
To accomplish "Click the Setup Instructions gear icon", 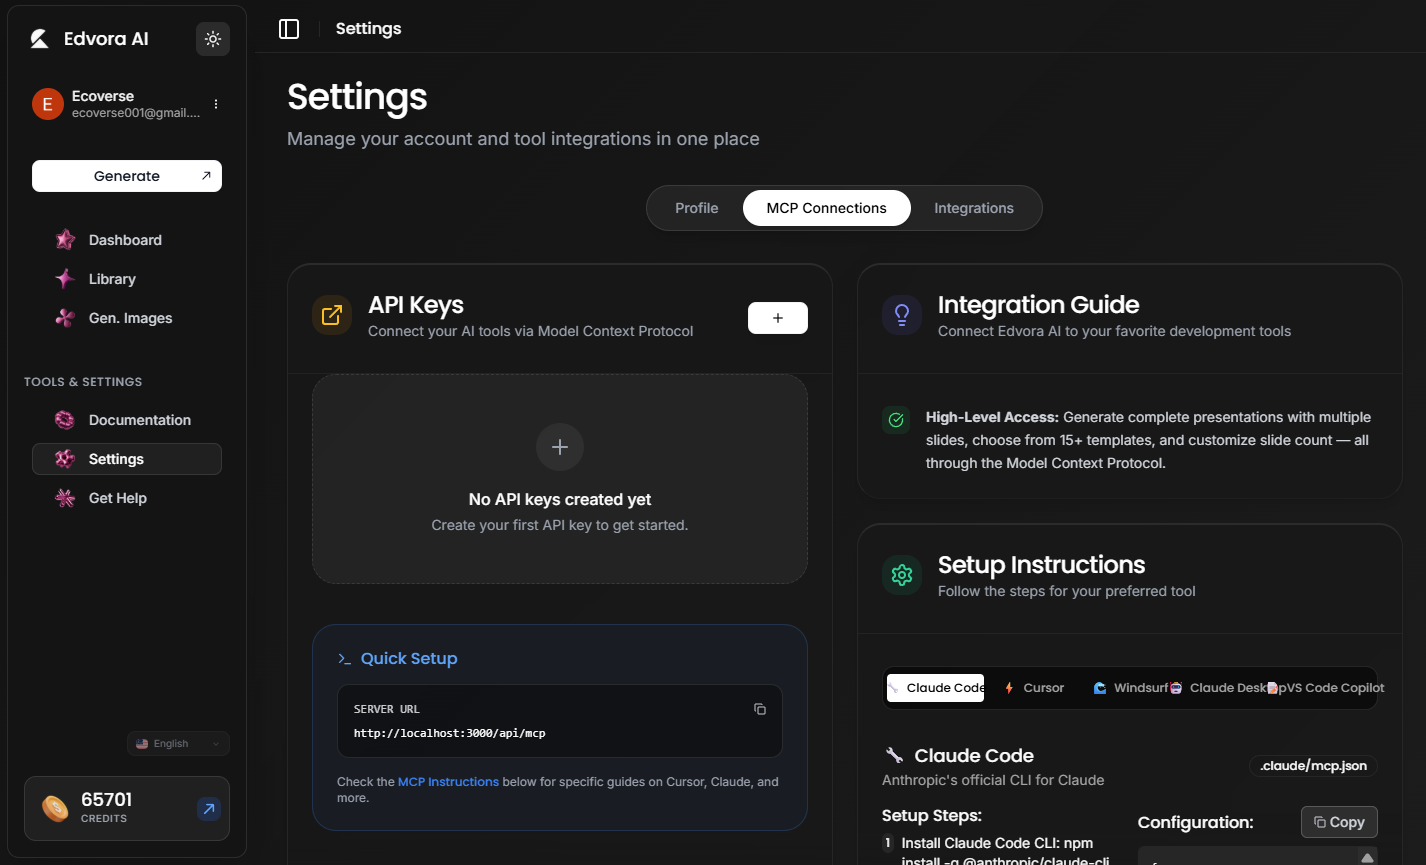I will [x=902, y=575].
